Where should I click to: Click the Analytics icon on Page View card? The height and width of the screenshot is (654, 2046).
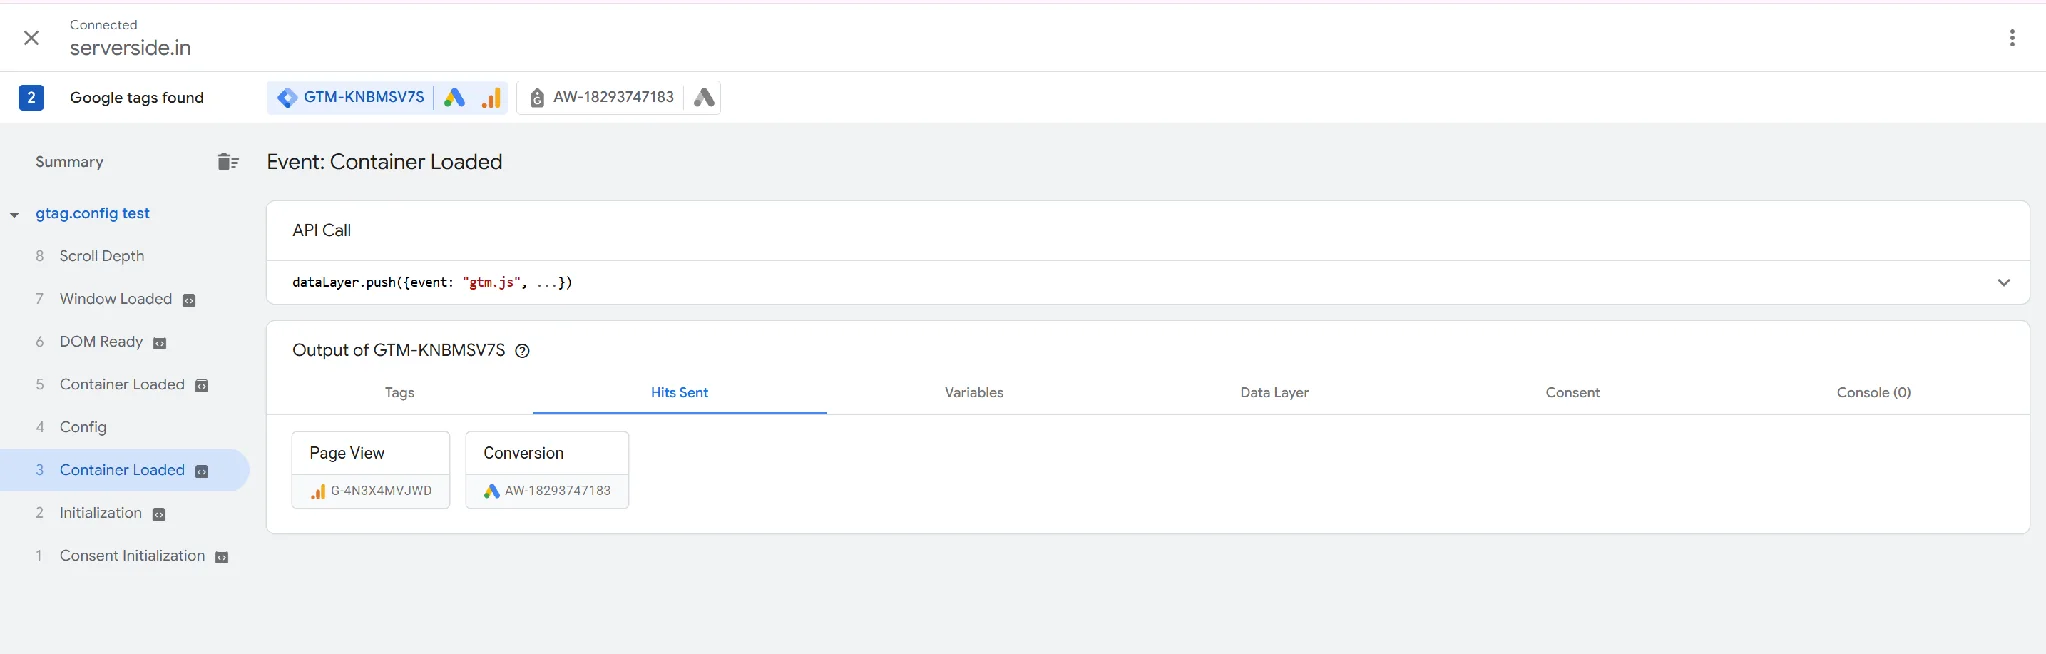318,491
